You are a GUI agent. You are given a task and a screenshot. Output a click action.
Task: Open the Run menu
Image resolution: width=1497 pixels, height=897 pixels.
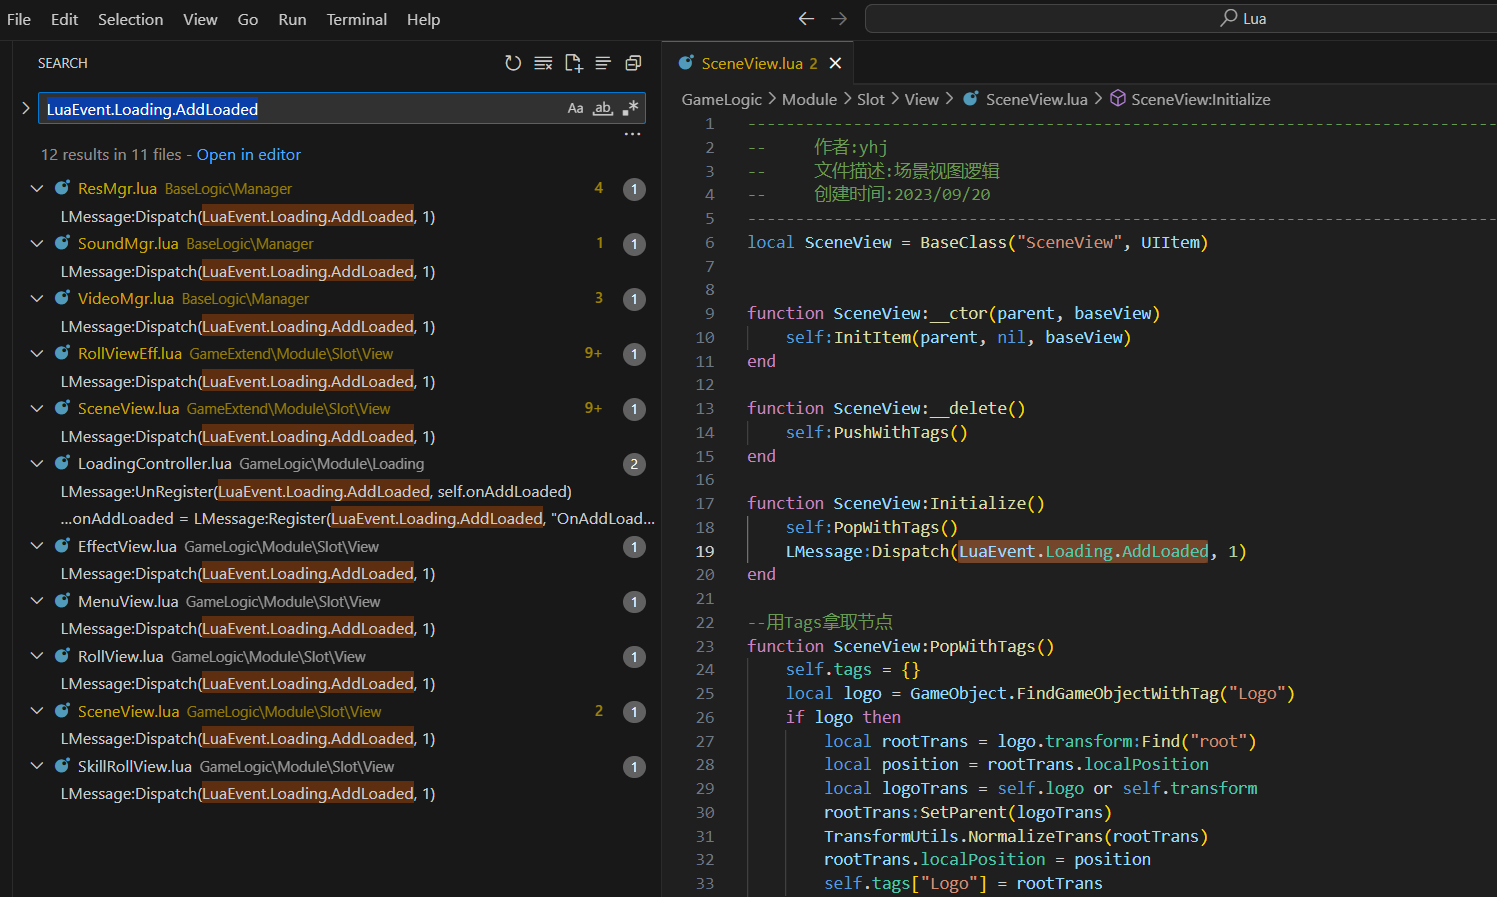click(x=292, y=19)
